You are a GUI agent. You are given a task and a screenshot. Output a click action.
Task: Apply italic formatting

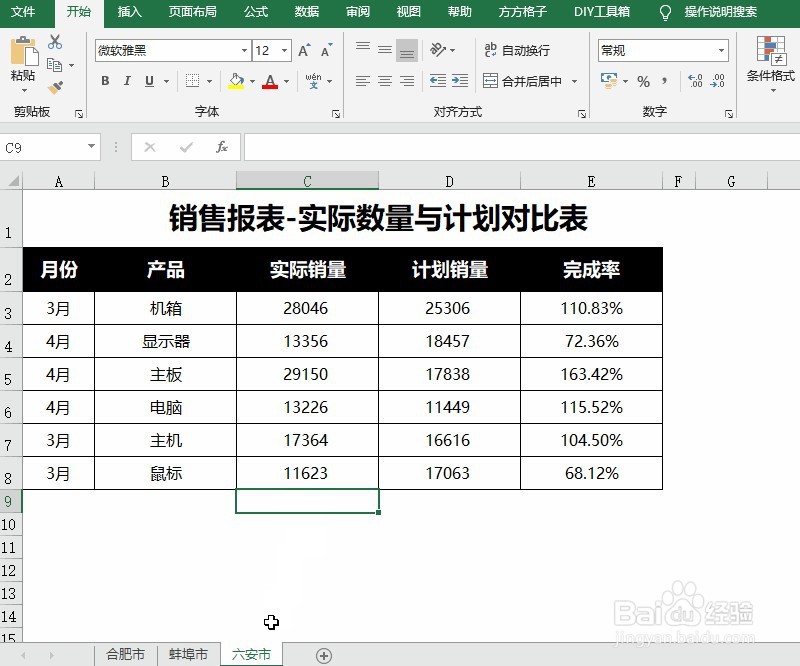[x=127, y=80]
